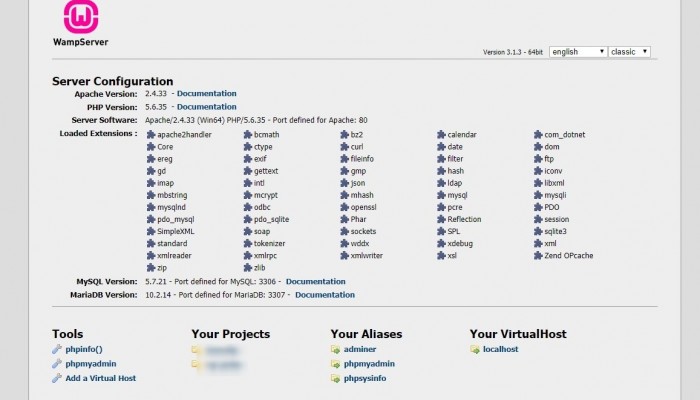Click the folder icon beside phpsysinfo alias
The image size is (700, 400).
(x=335, y=378)
